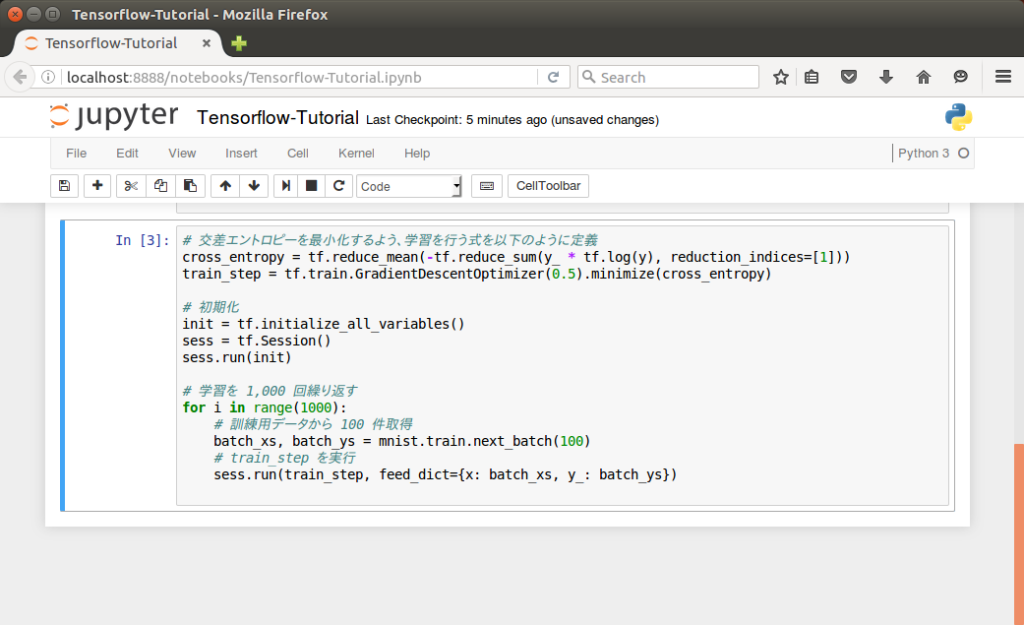Copy the selected cell using copy icon

tap(158, 185)
